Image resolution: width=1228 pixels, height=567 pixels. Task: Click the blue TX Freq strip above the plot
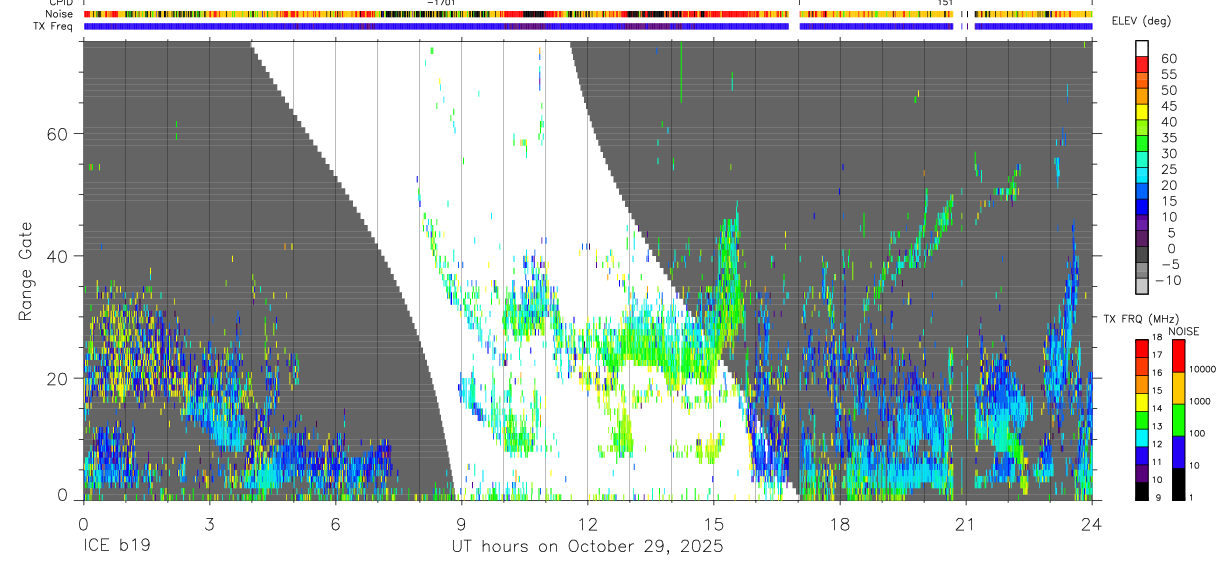pos(588,26)
